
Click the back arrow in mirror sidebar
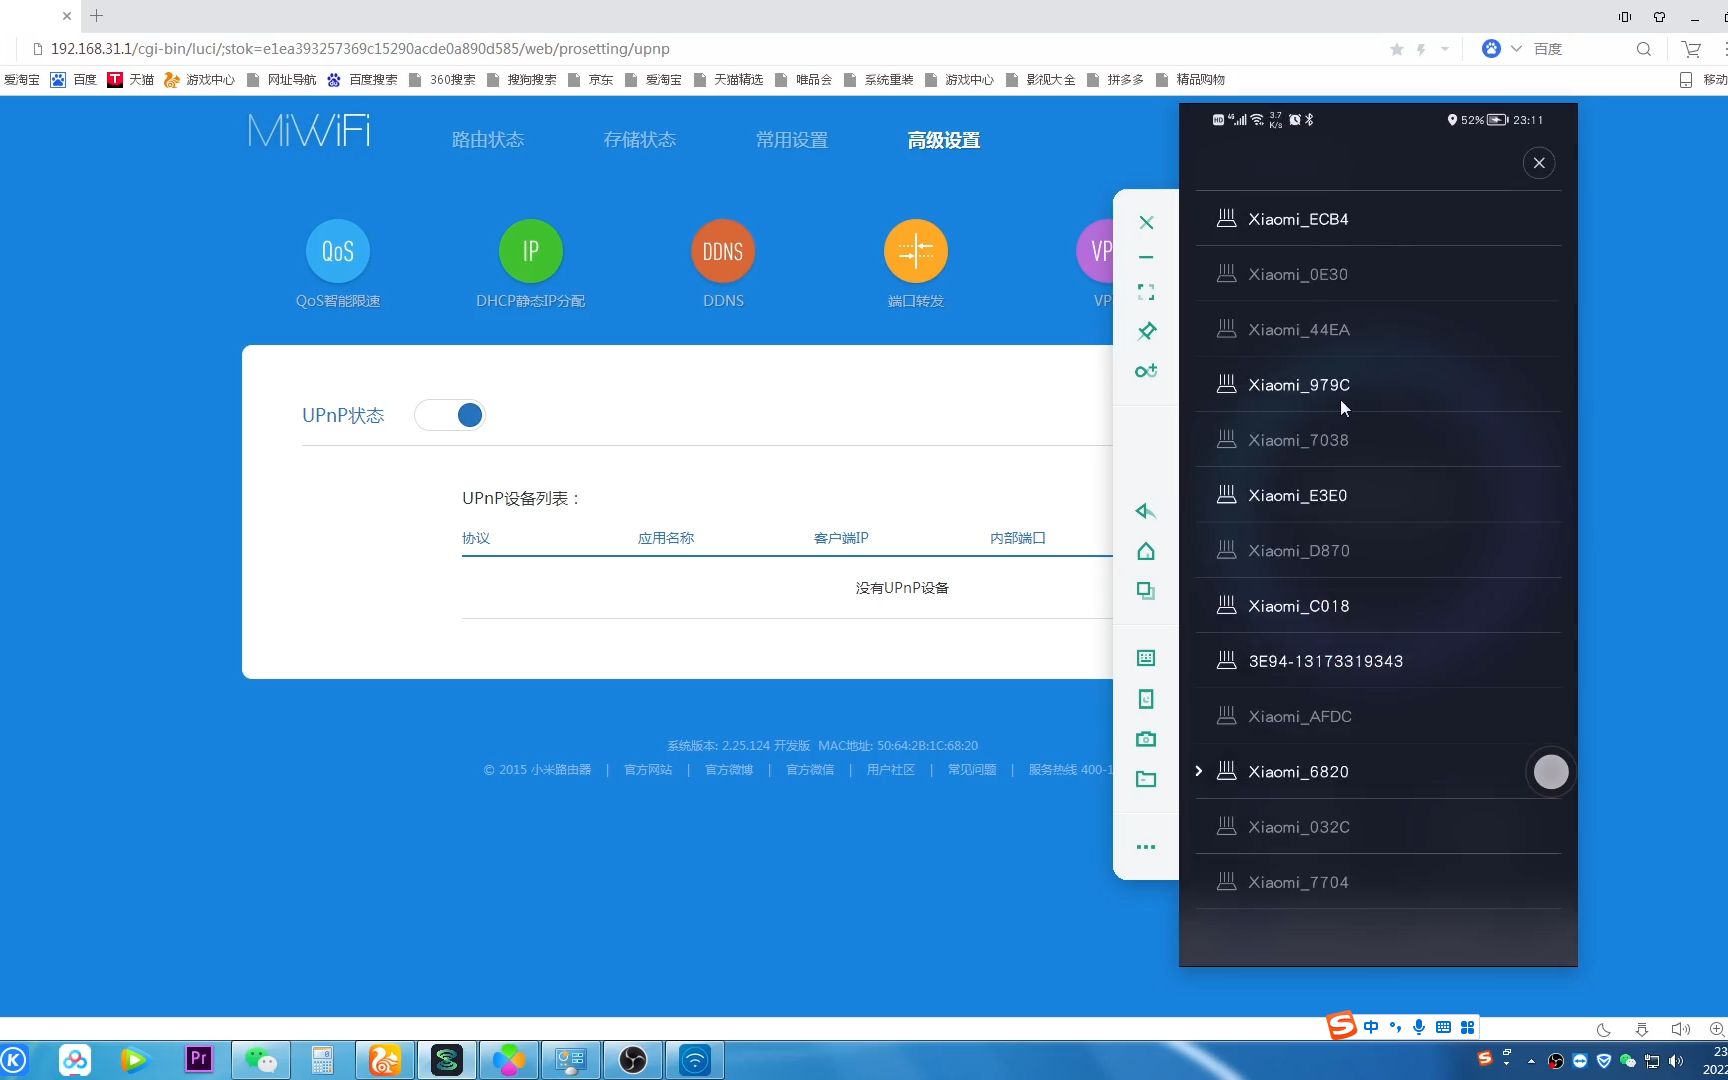click(x=1146, y=512)
